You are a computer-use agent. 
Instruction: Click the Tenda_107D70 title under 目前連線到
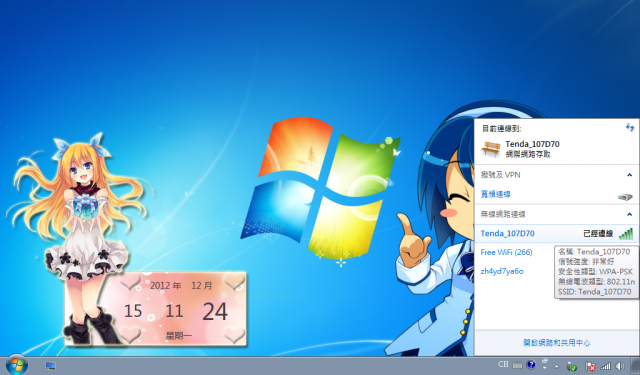pos(532,144)
